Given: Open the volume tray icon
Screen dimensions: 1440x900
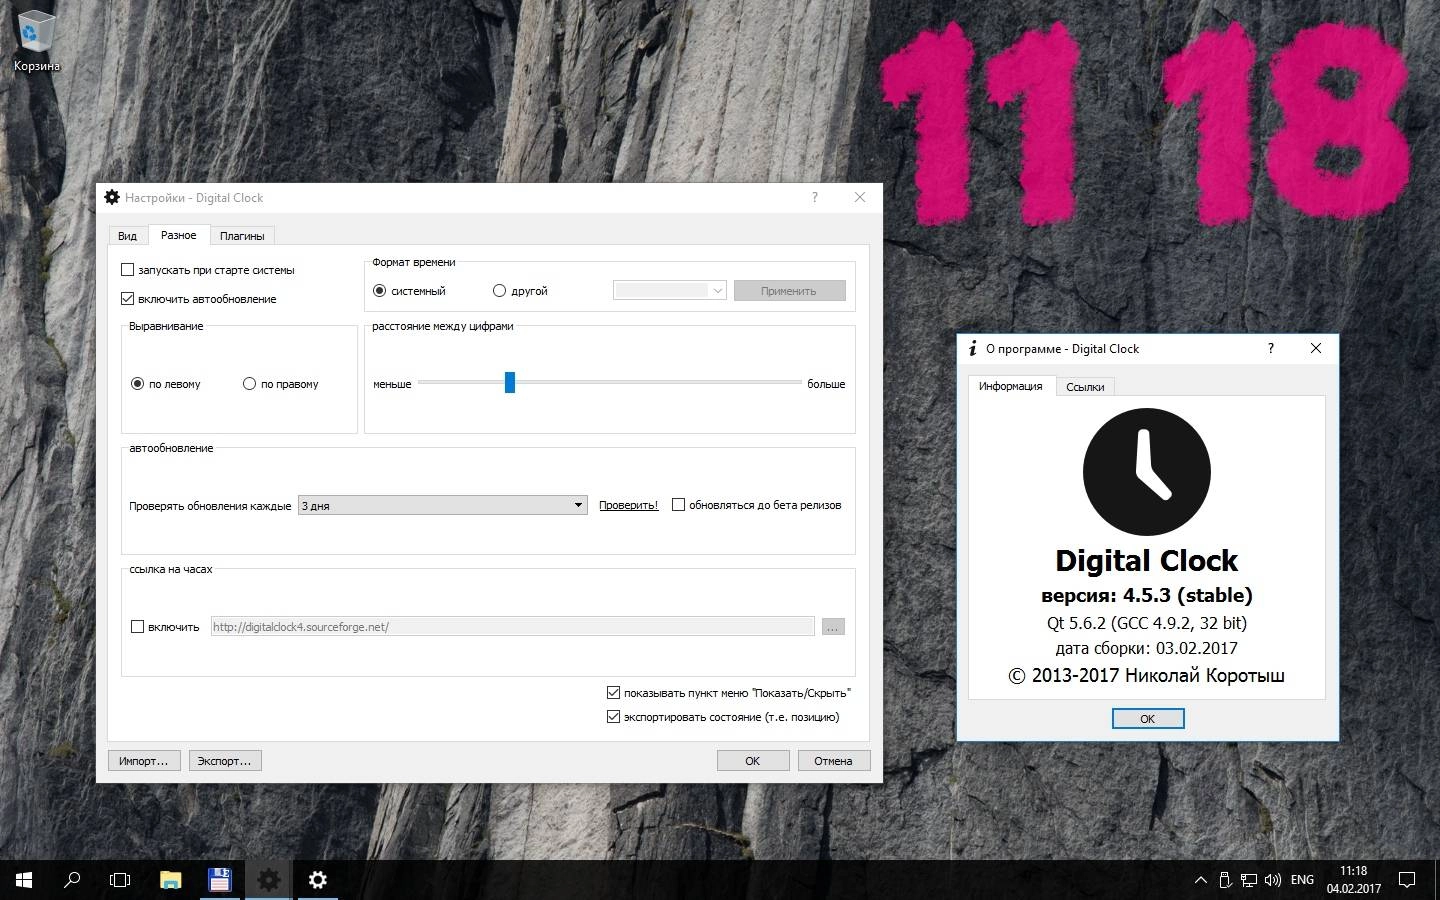Looking at the screenshot, I should click(1273, 880).
